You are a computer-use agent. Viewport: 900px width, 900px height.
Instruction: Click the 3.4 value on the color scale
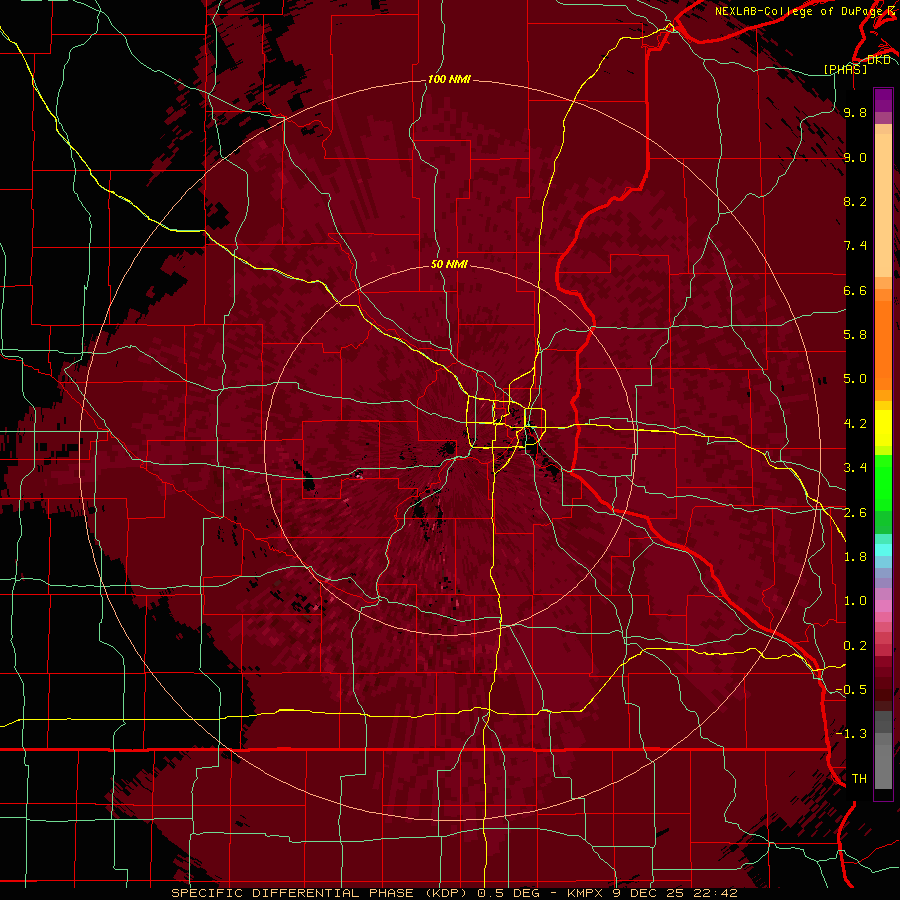coord(855,468)
